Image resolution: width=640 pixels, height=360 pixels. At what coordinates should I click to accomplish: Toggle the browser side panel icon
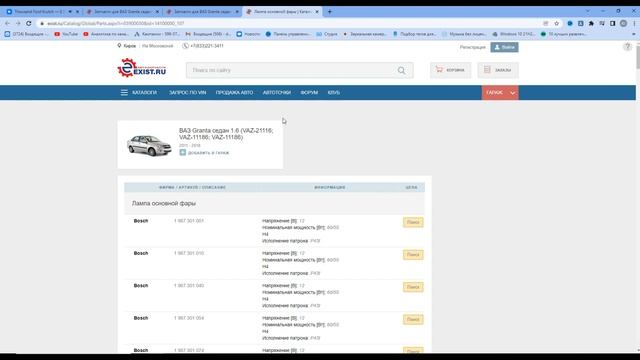[x=613, y=24]
